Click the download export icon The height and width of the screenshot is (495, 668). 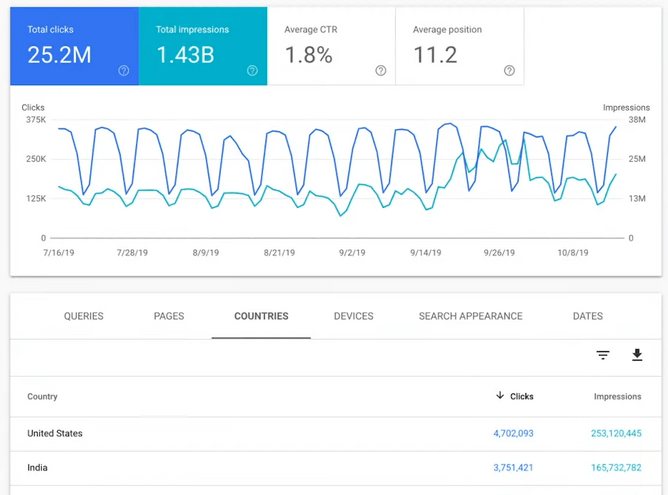[x=637, y=355]
